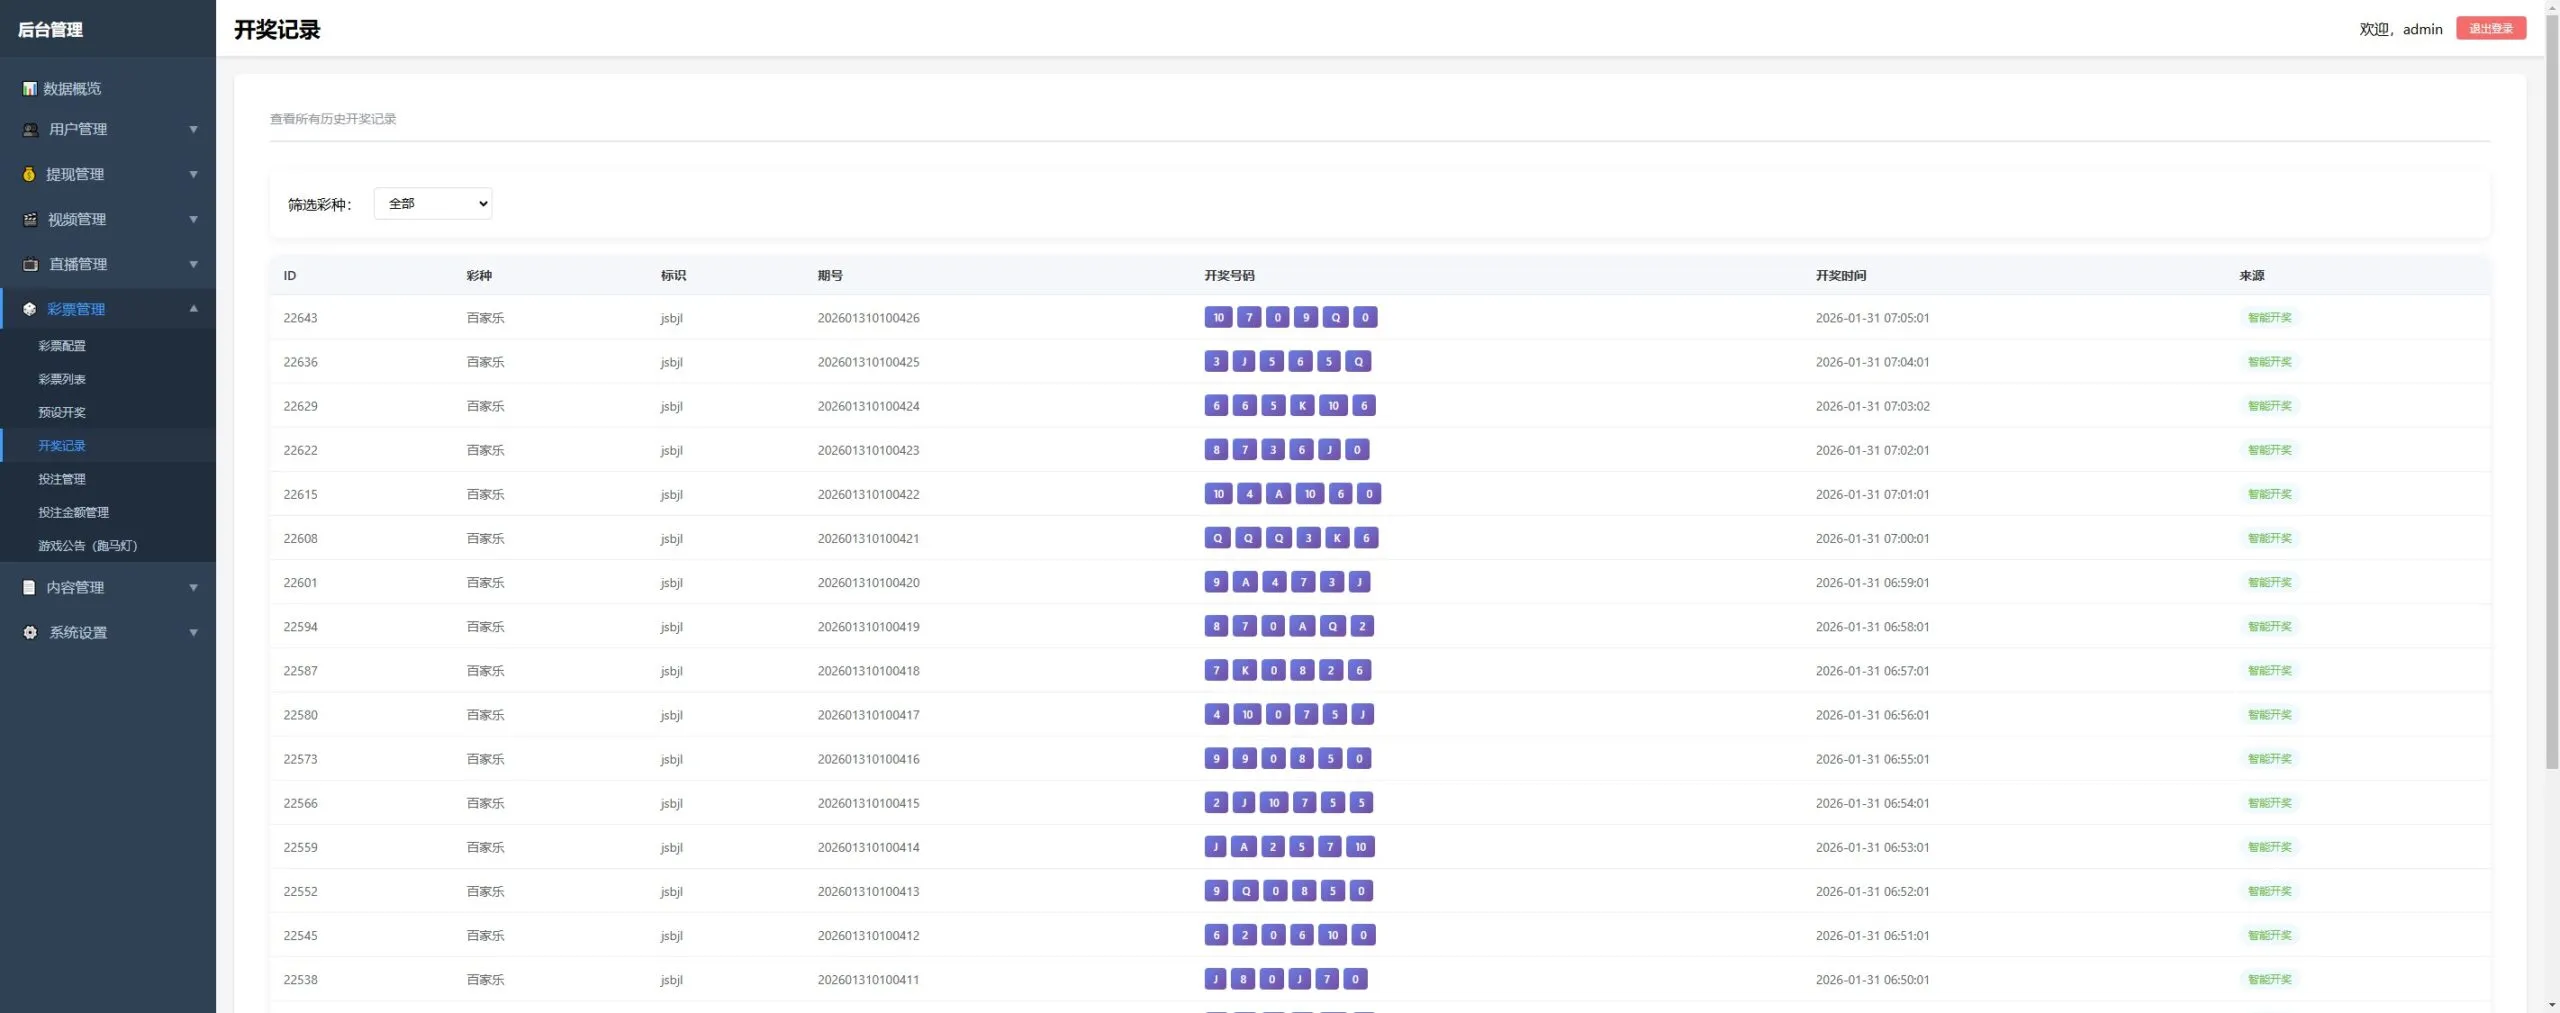The height and width of the screenshot is (1013, 2560).
Task: Click the 直播管理 TV icon
Action: [31, 265]
